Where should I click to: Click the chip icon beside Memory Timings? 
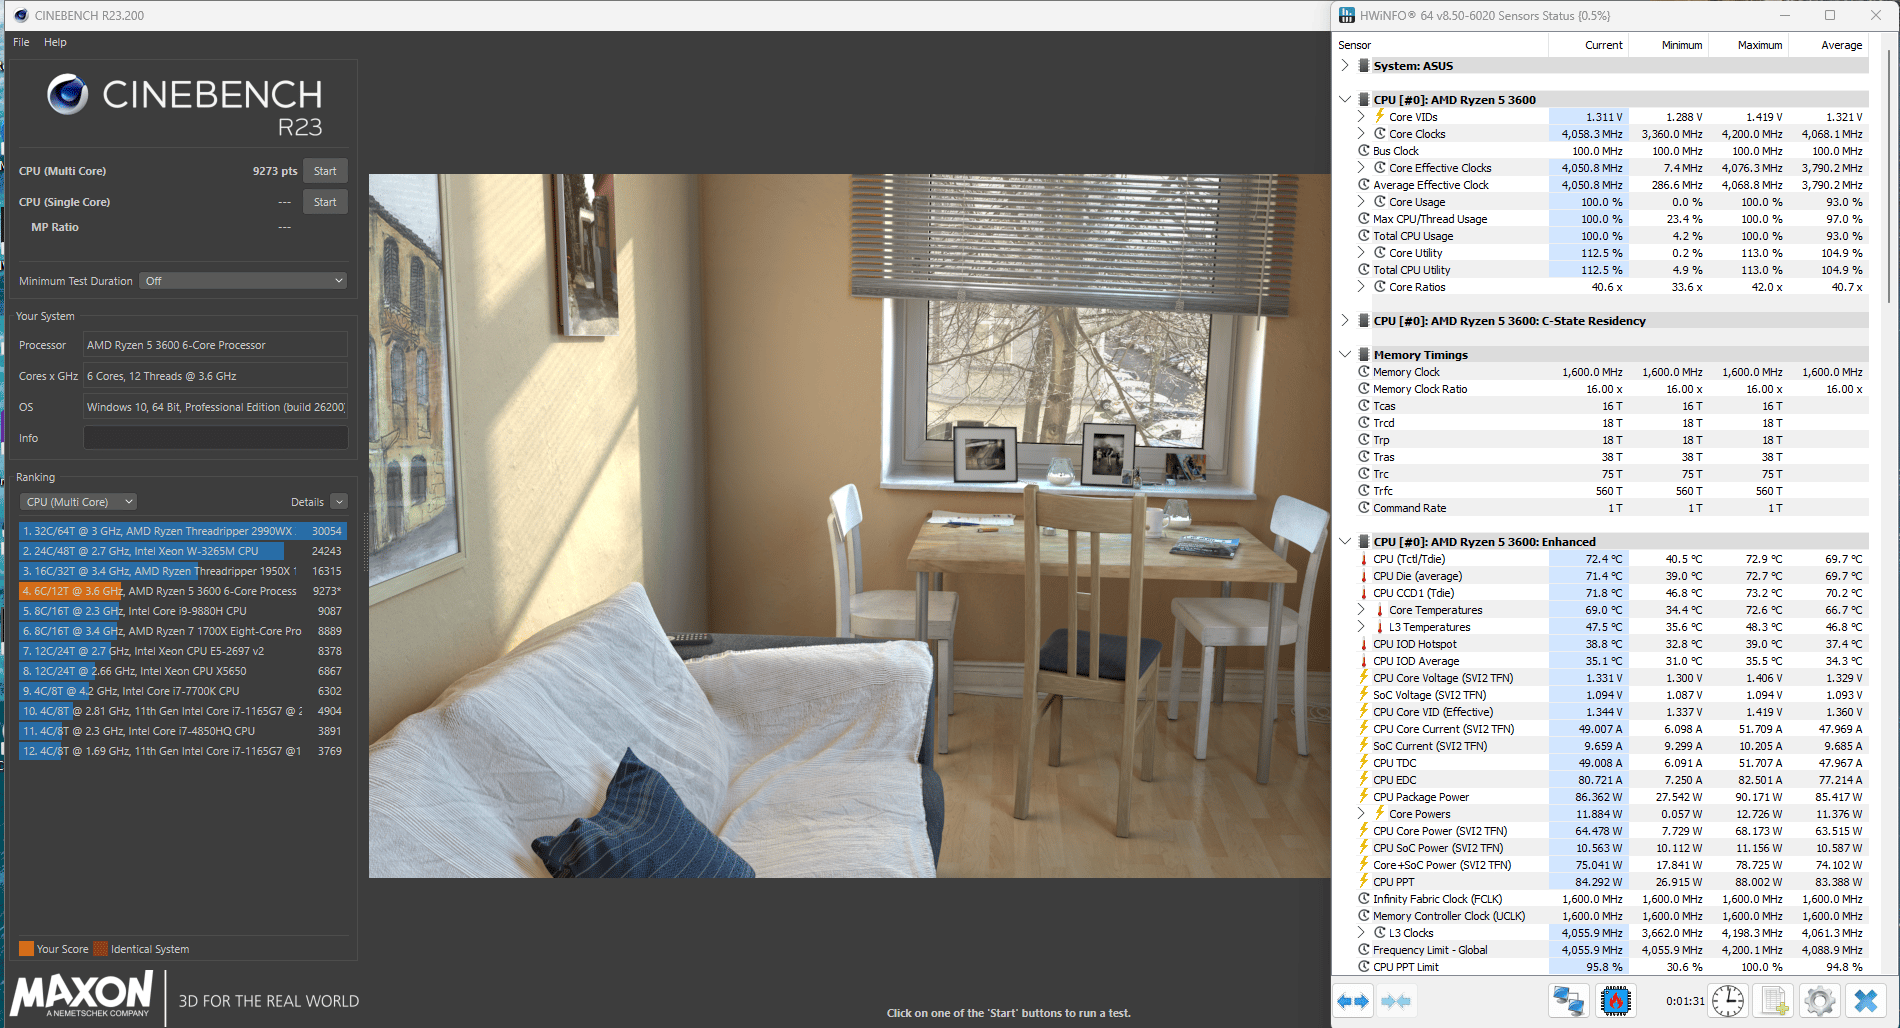click(x=1364, y=355)
